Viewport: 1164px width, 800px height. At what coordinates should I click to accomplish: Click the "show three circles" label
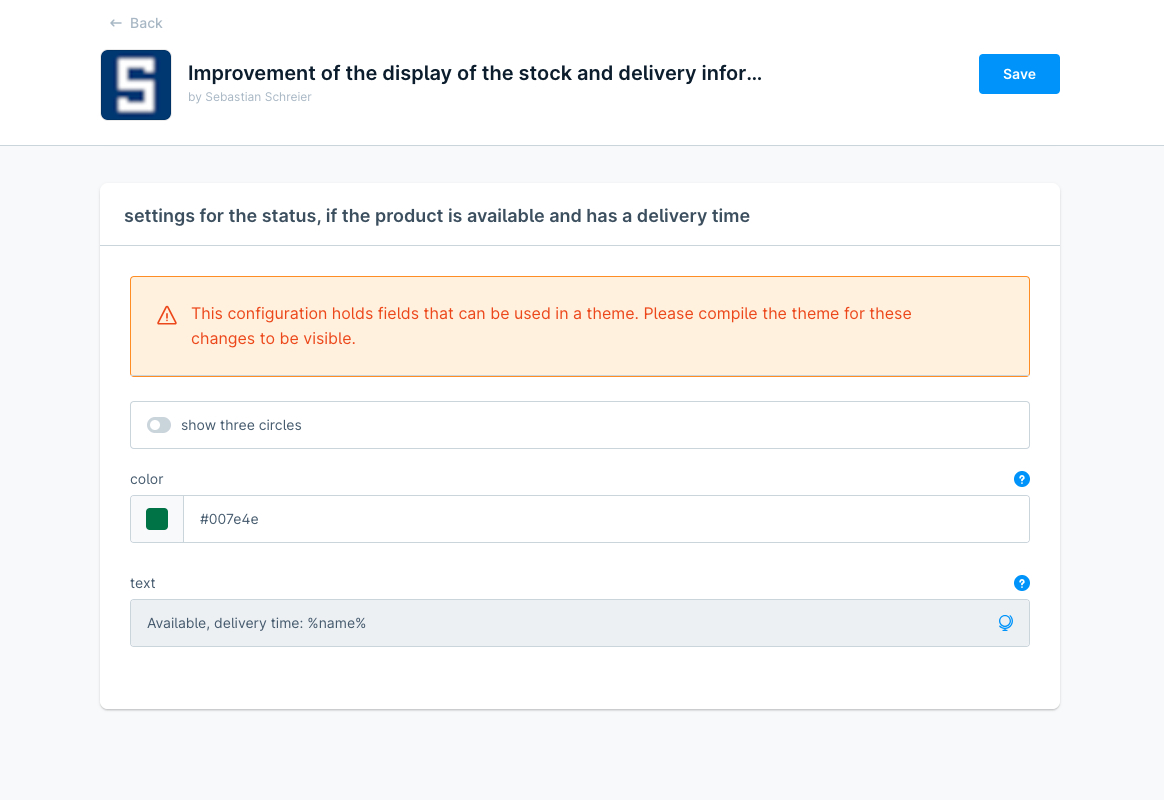pos(241,425)
